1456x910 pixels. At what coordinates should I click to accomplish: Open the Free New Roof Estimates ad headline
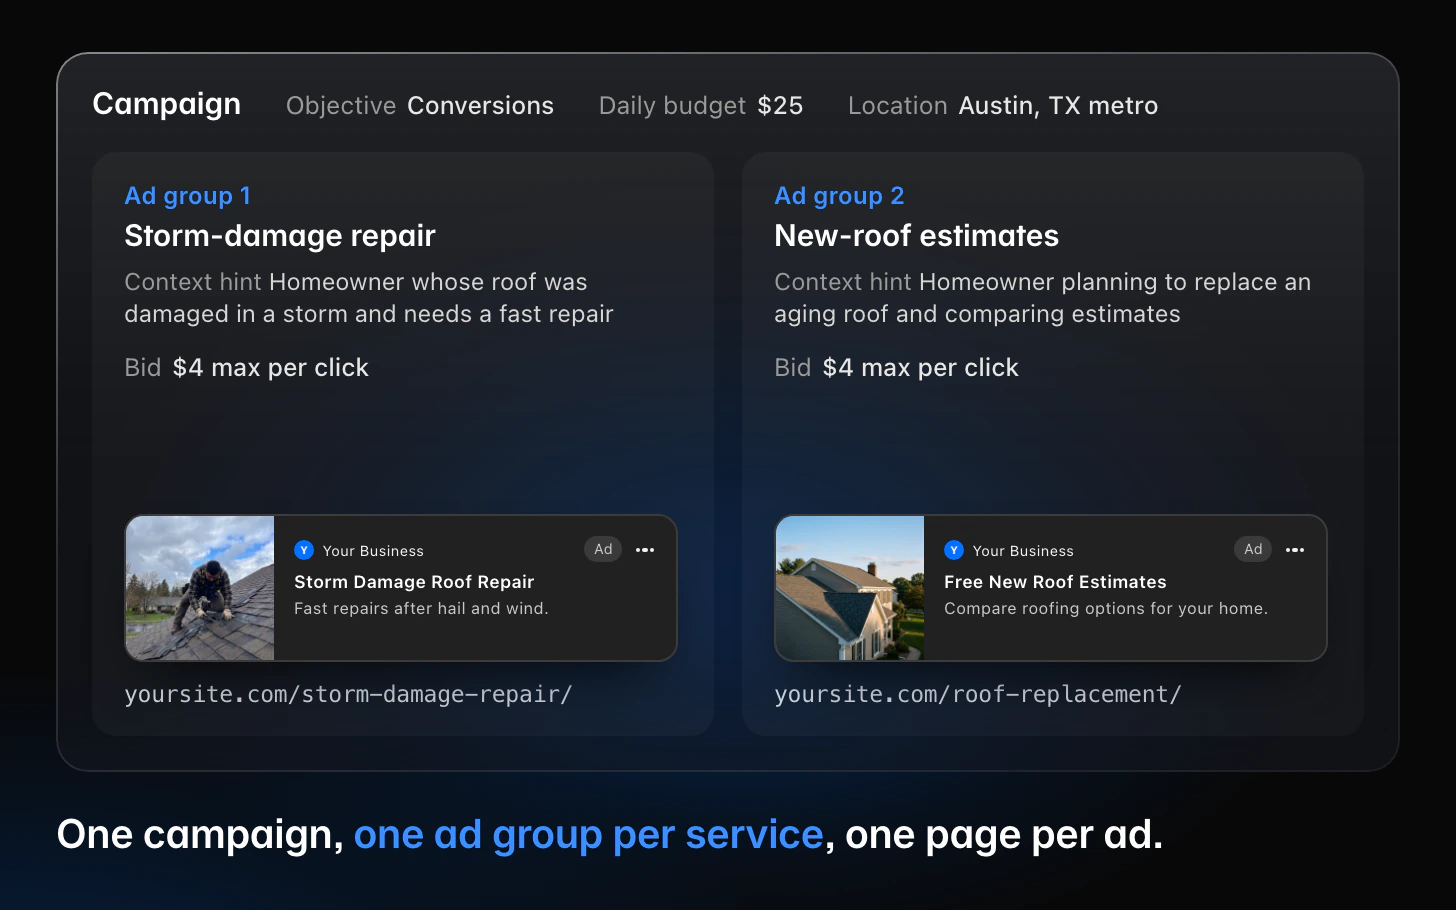point(1055,582)
